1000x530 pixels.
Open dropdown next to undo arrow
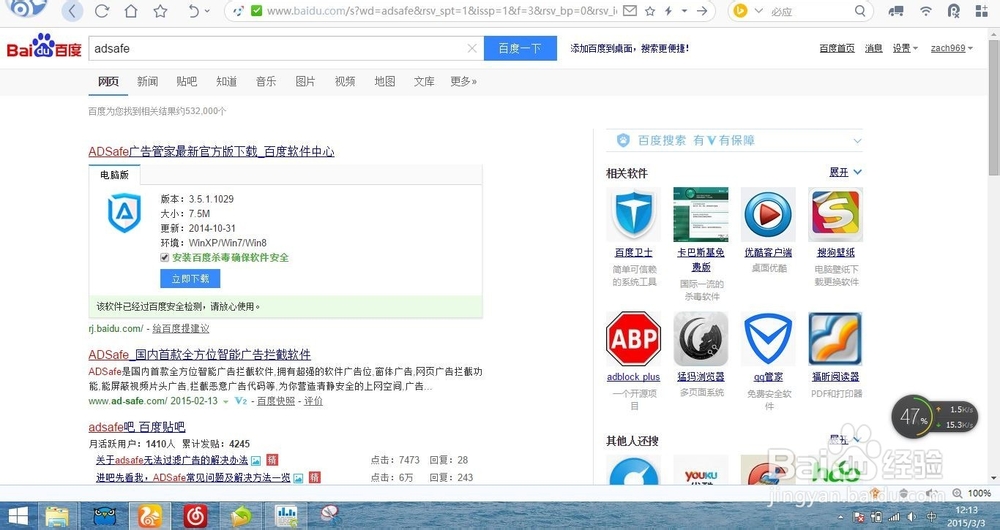[208, 11]
